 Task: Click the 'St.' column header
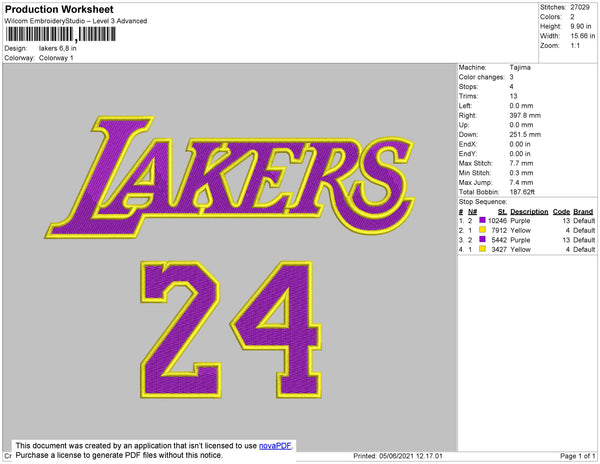(x=502, y=212)
